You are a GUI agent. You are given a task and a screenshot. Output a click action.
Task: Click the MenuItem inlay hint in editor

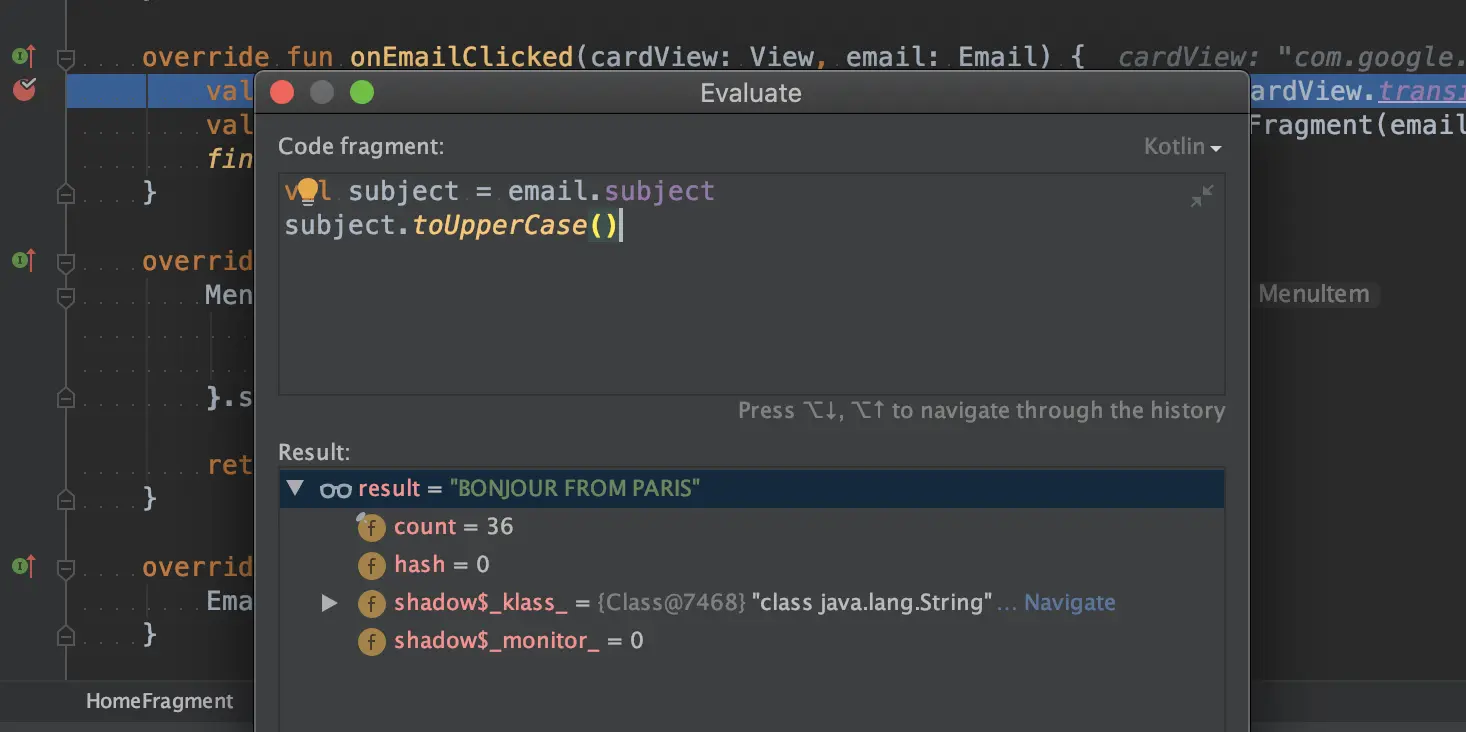click(x=1313, y=294)
